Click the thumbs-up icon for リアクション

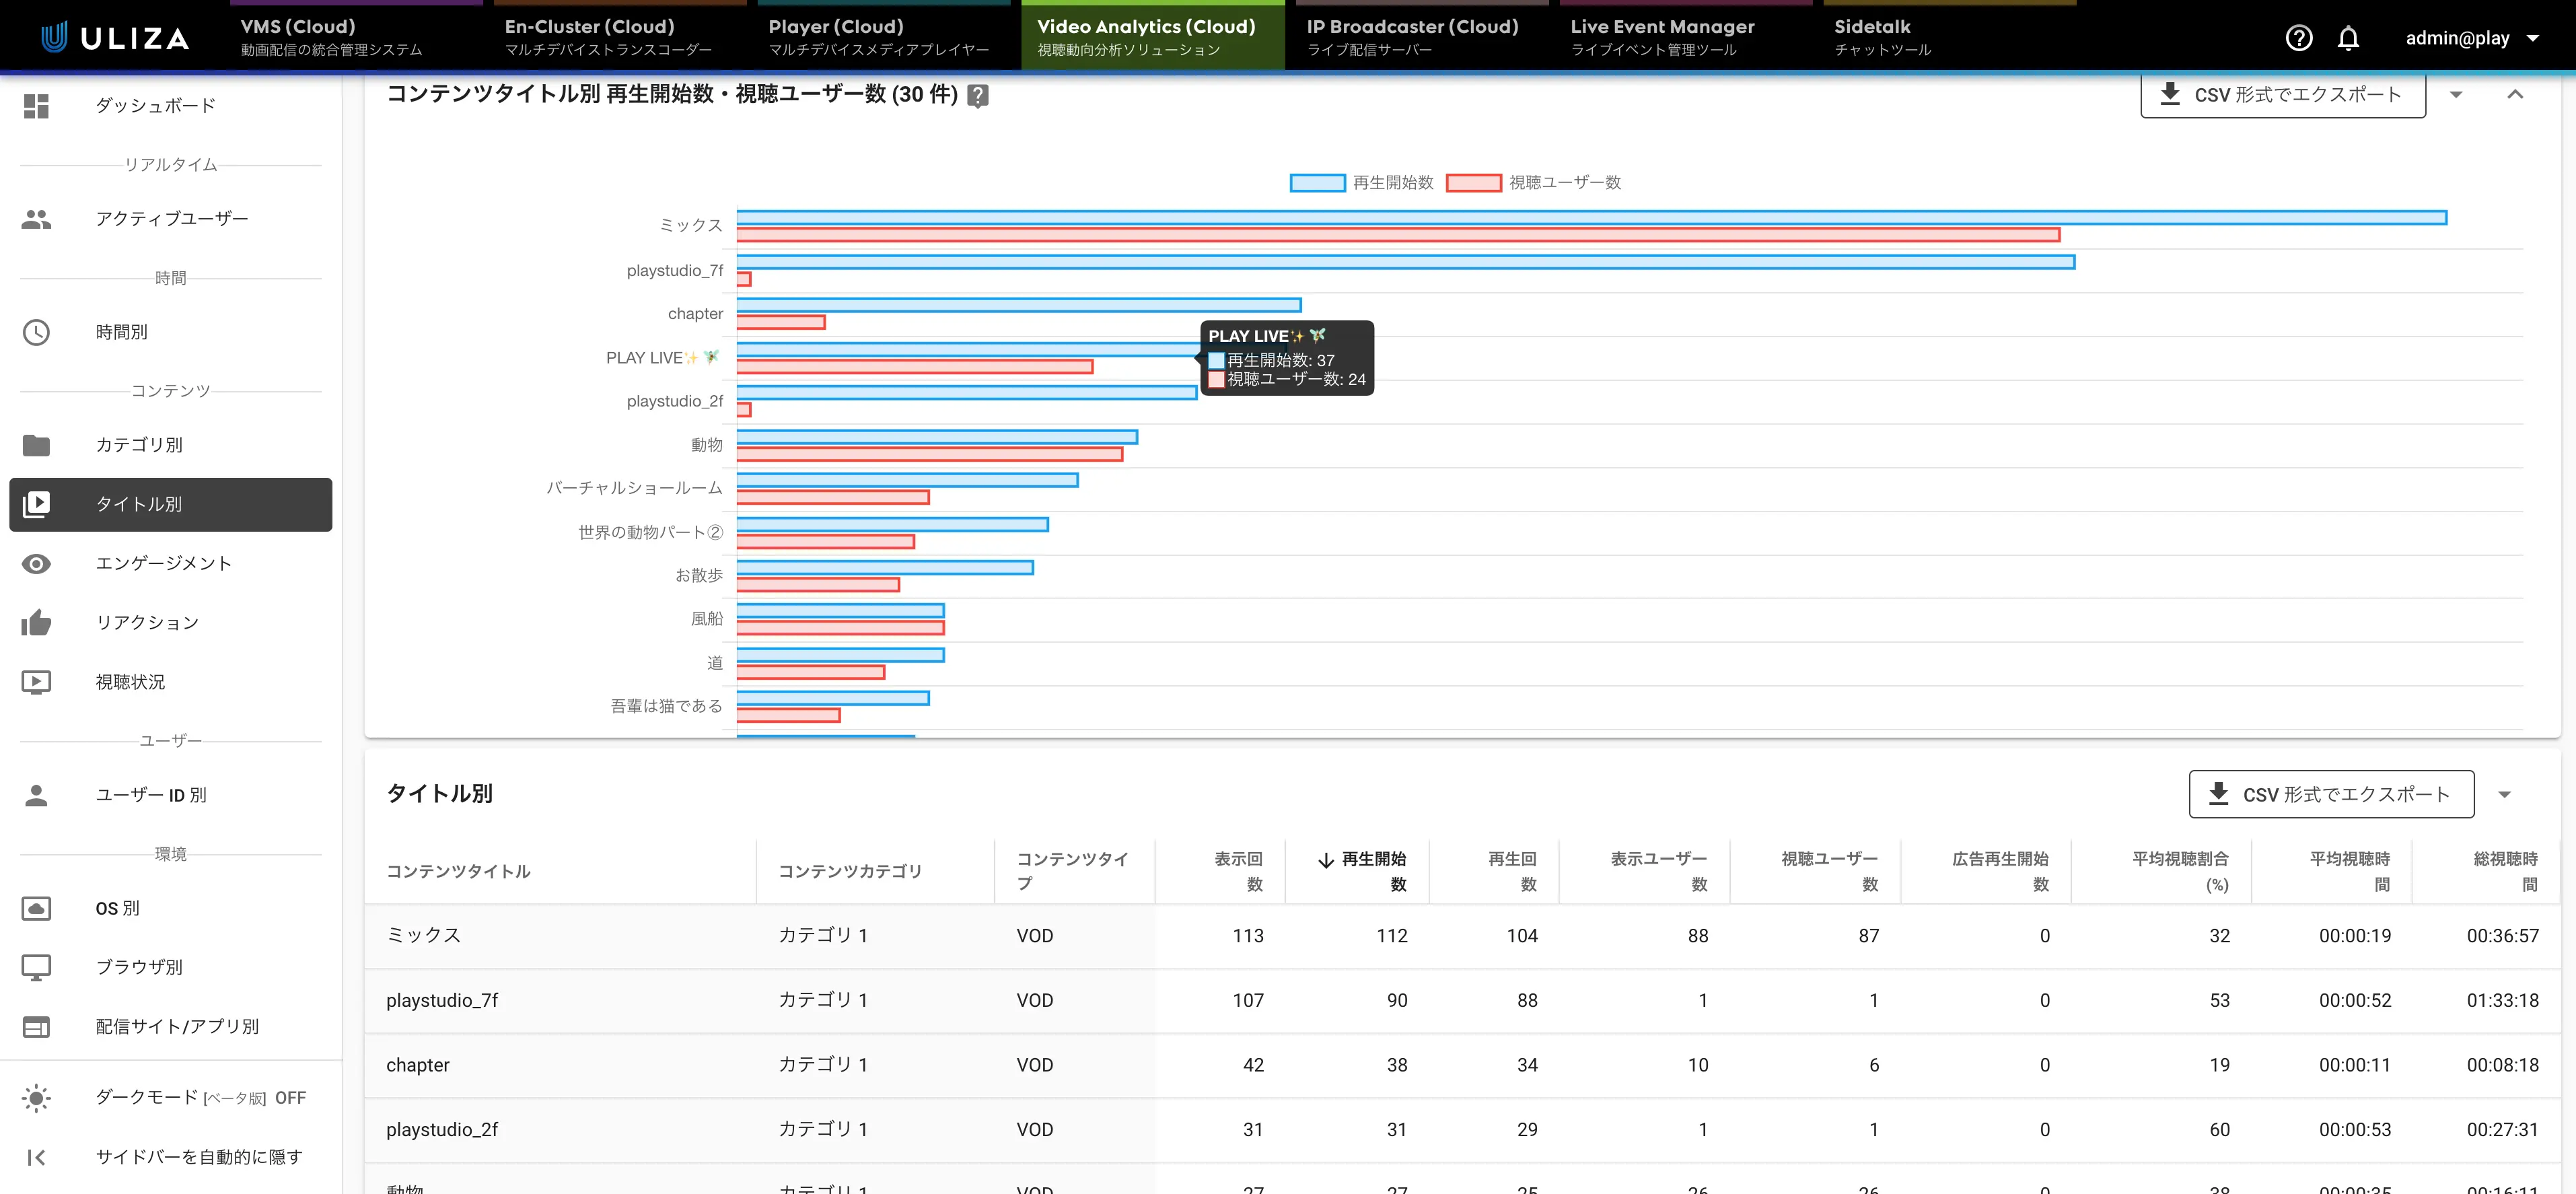coord(36,623)
